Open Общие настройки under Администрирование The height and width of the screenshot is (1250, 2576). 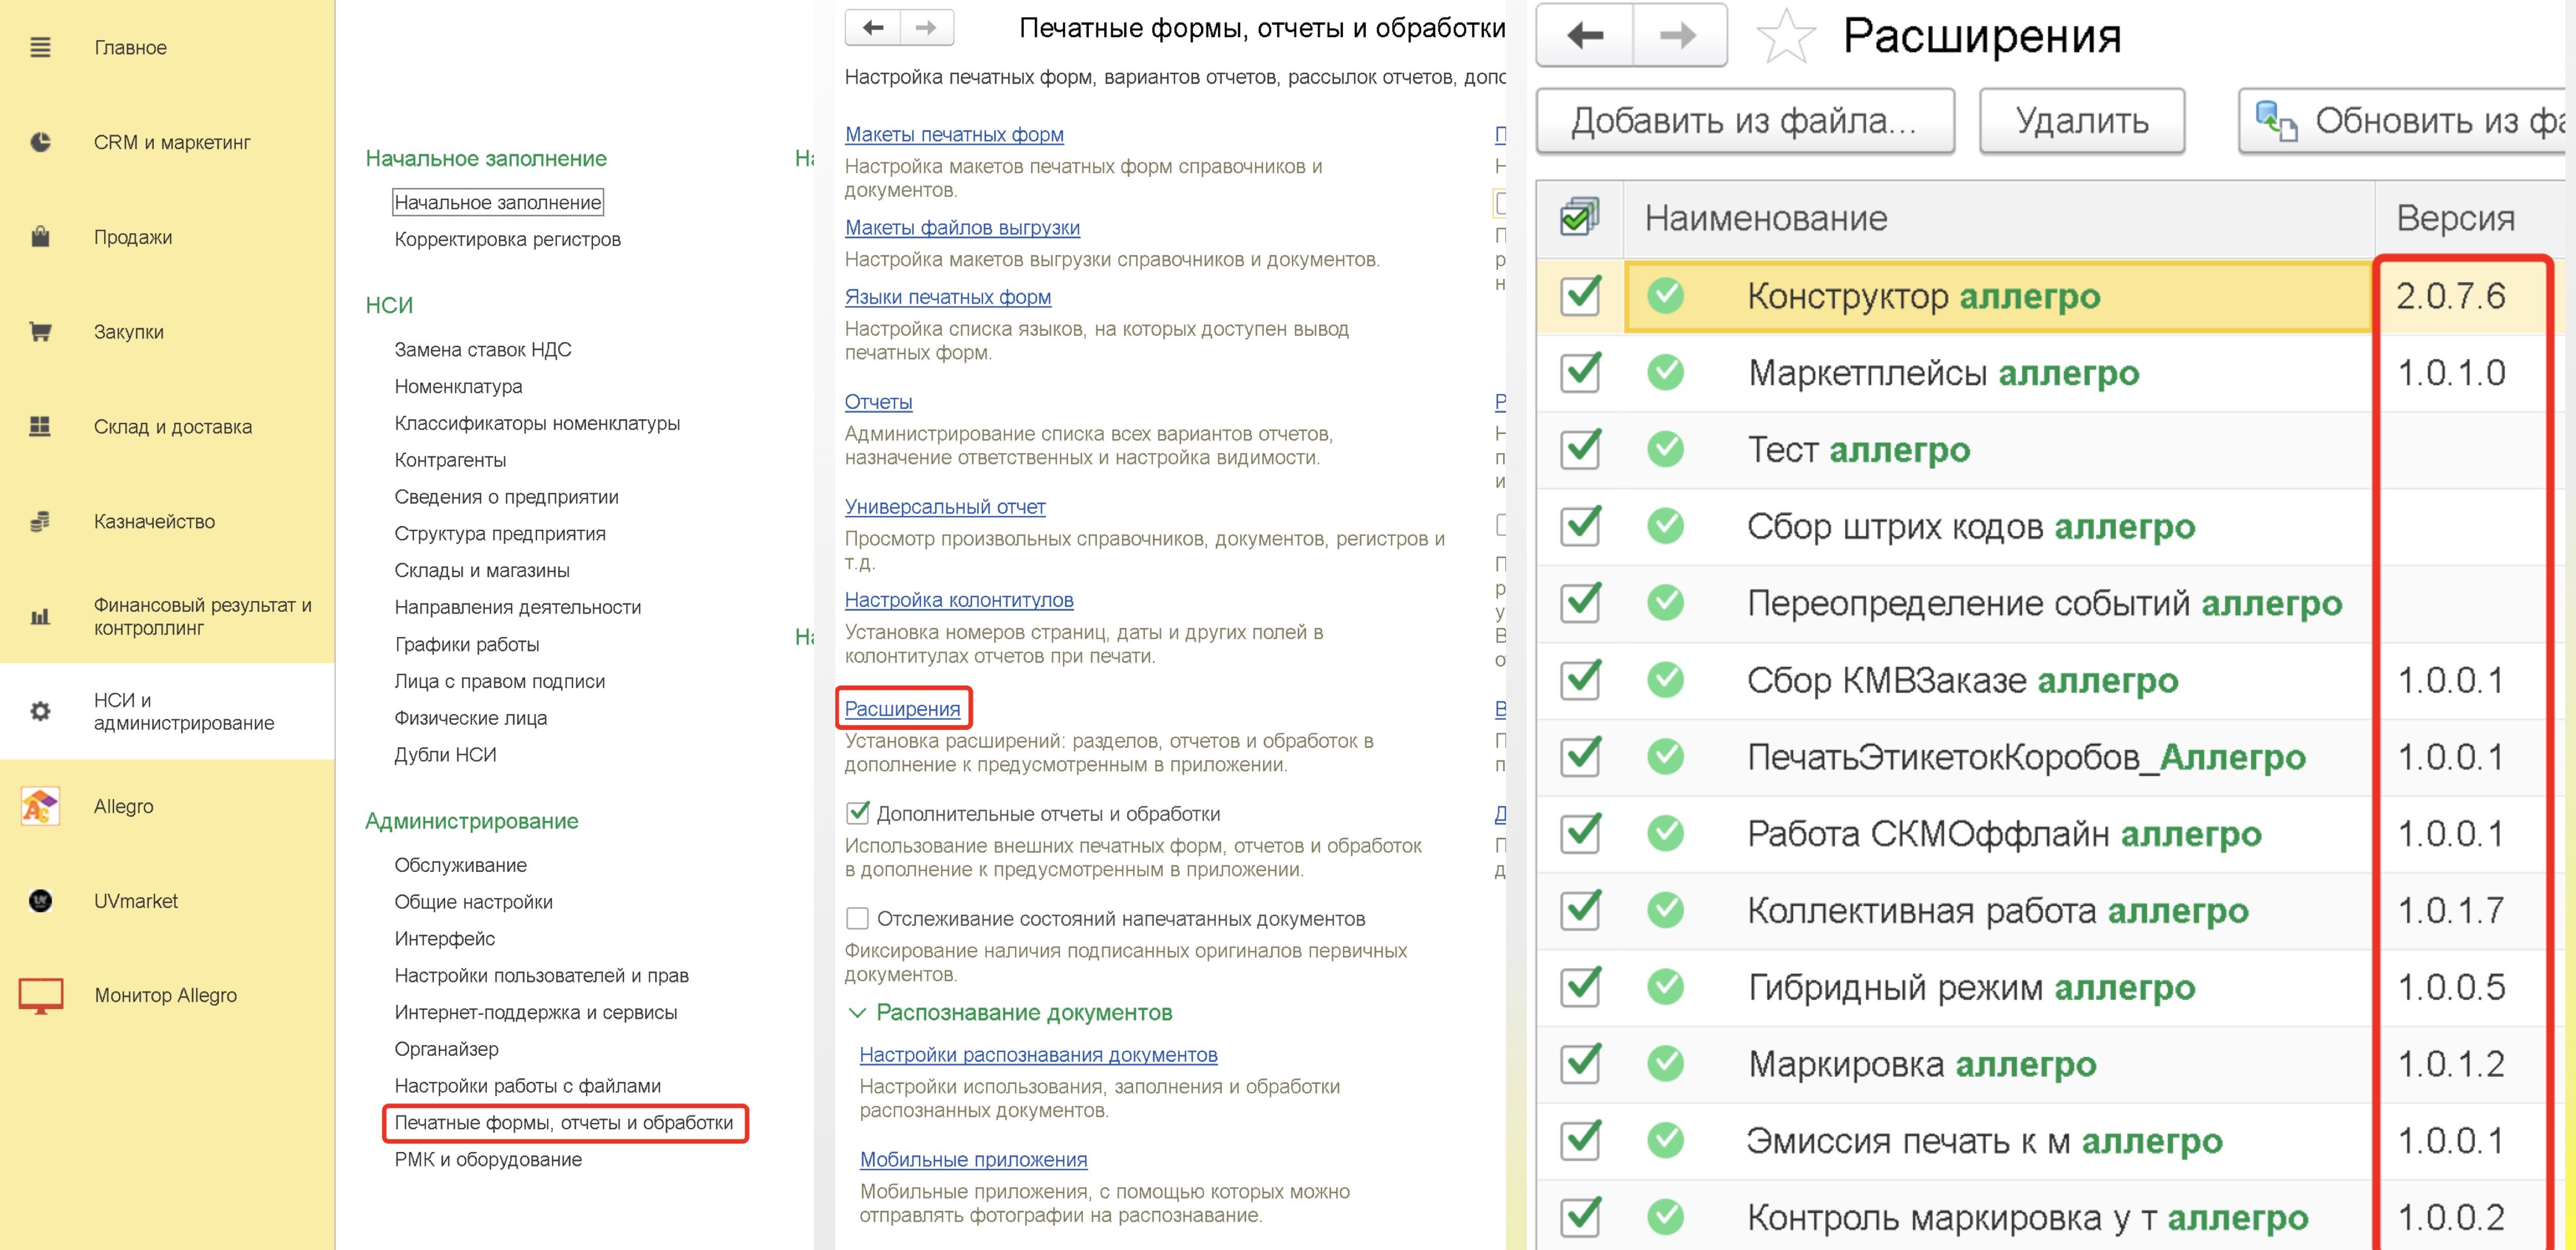point(473,901)
